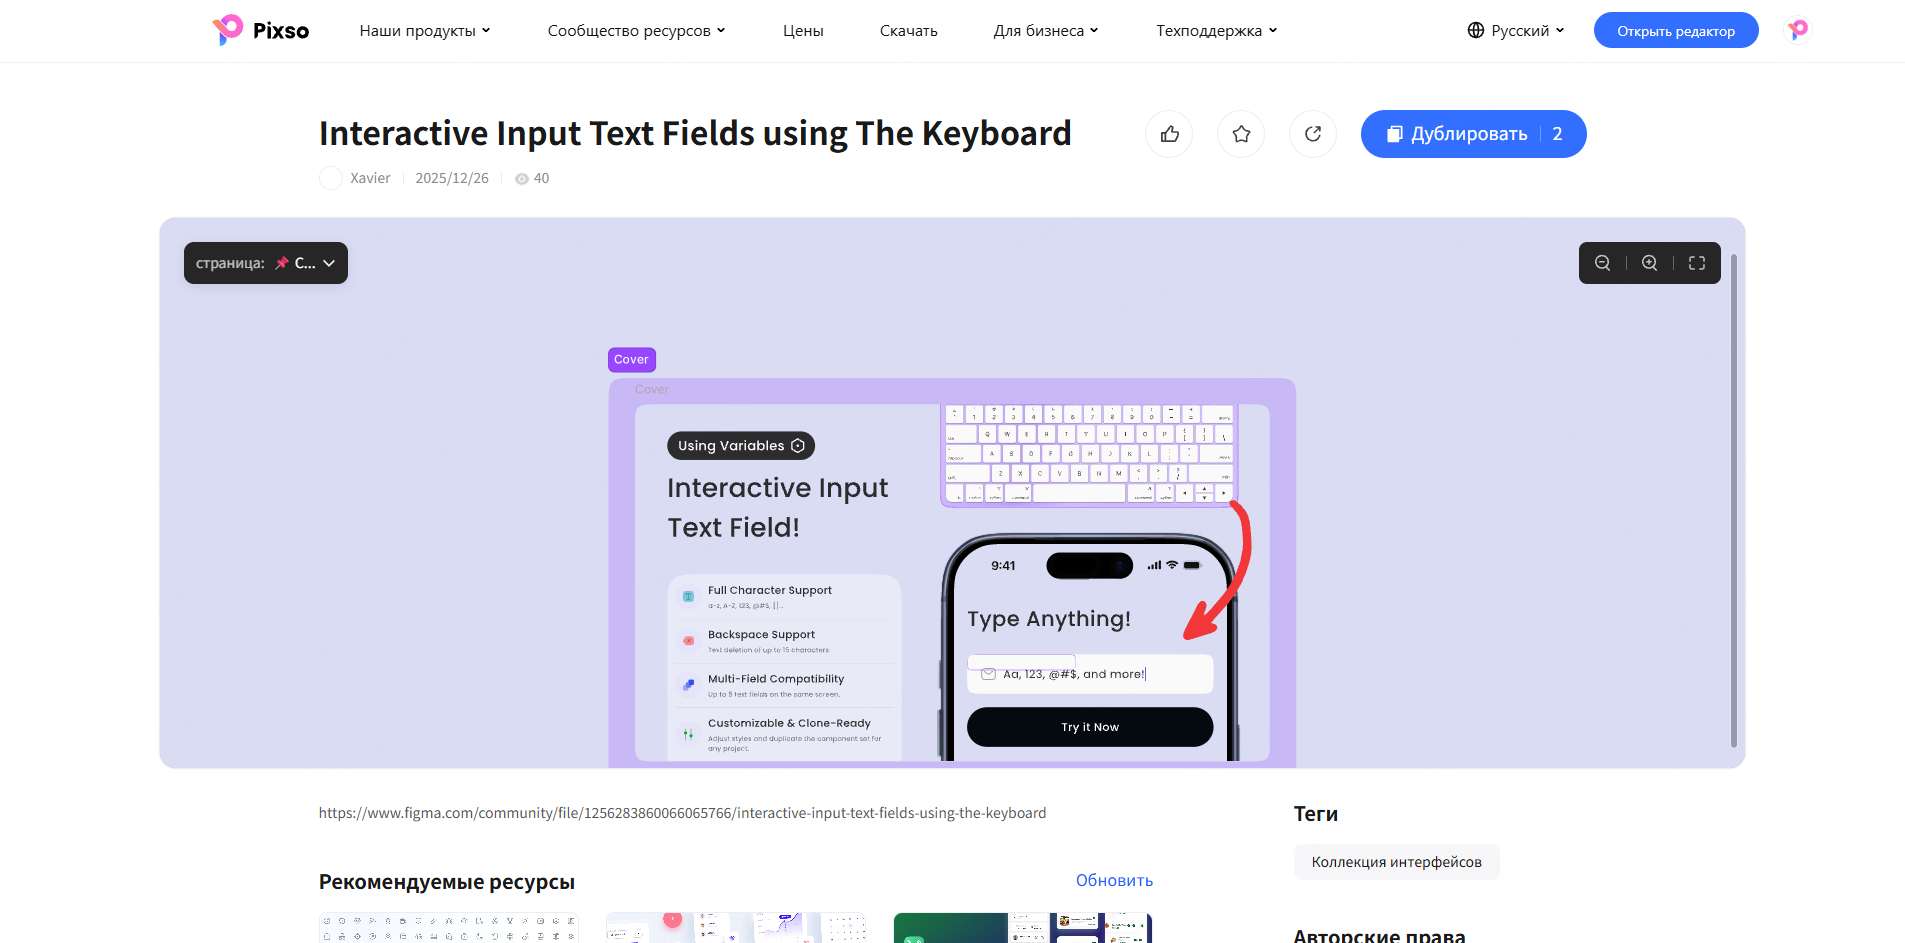
Task: Open the страница page selector dropdown
Action: [266, 263]
